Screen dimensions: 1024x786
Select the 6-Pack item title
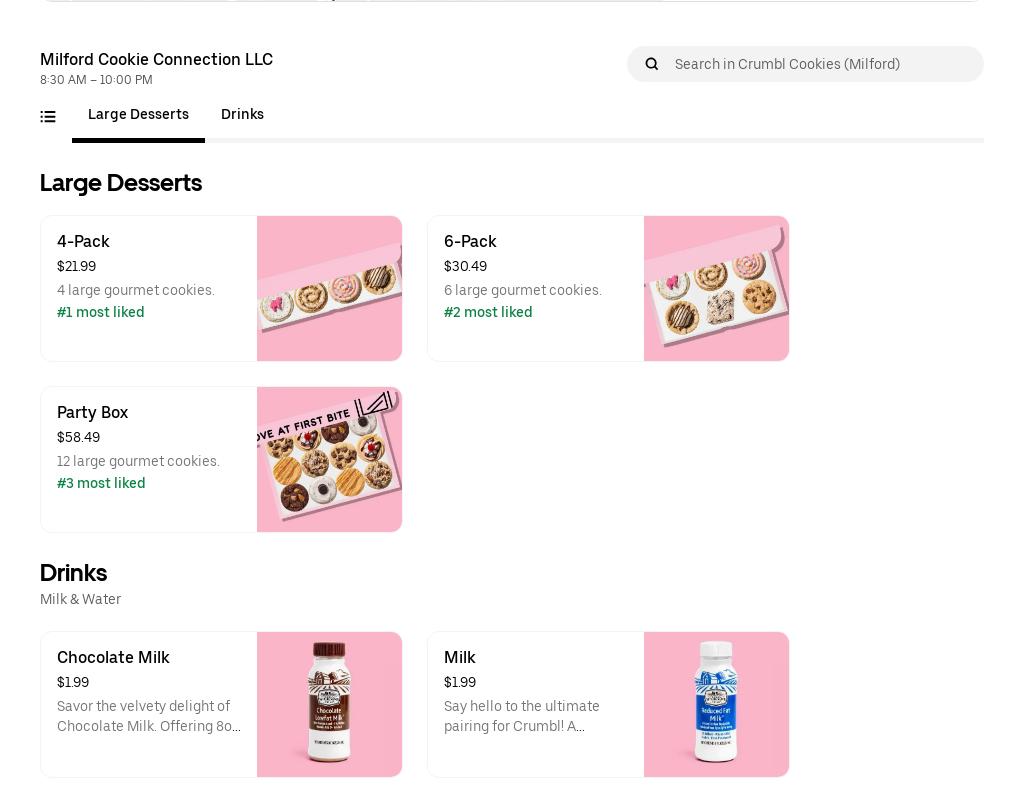click(470, 242)
